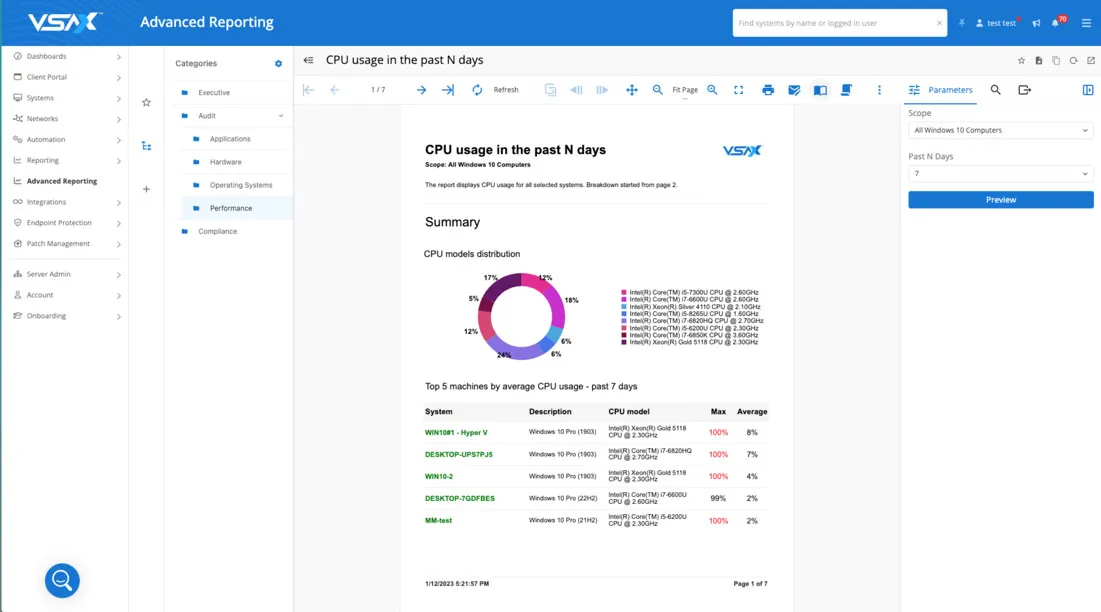The width and height of the screenshot is (1101, 612).
Task: Open the export report icon
Action: [x=1024, y=90]
